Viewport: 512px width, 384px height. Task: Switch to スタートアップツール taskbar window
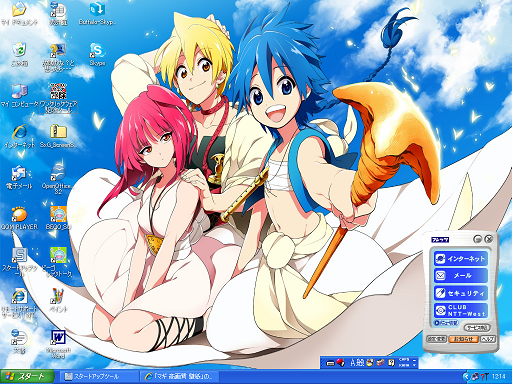click(99, 377)
